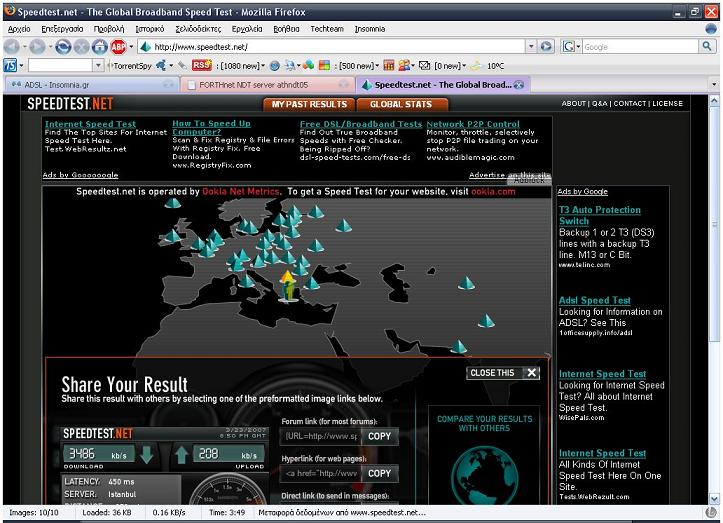Click the Go button next to address bar
Image resolution: width=723 pixels, height=523 pixels.
pyautogui.click(x=546, y=47)
